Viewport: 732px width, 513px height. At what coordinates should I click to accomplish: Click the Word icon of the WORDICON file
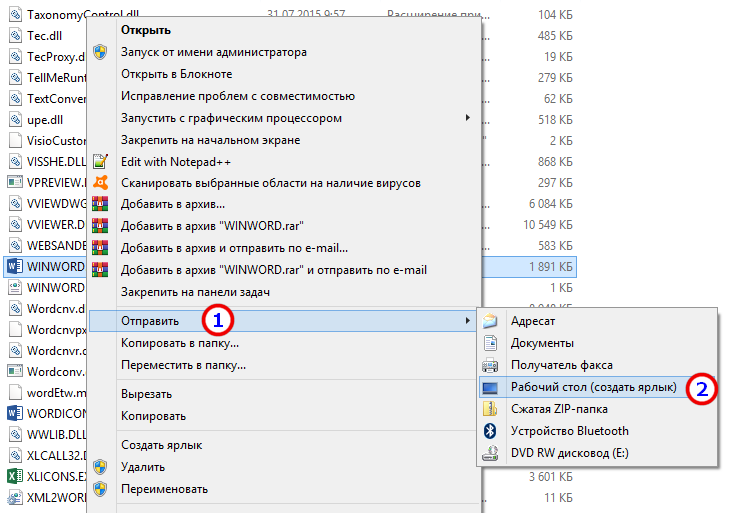click(x=14, y=414)
